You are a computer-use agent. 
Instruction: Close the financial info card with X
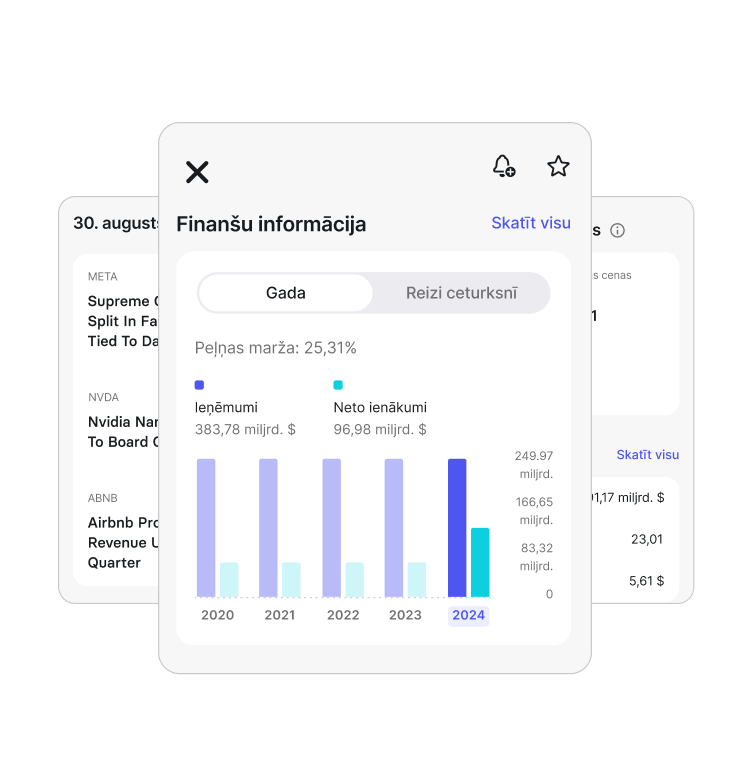(197, 172)
